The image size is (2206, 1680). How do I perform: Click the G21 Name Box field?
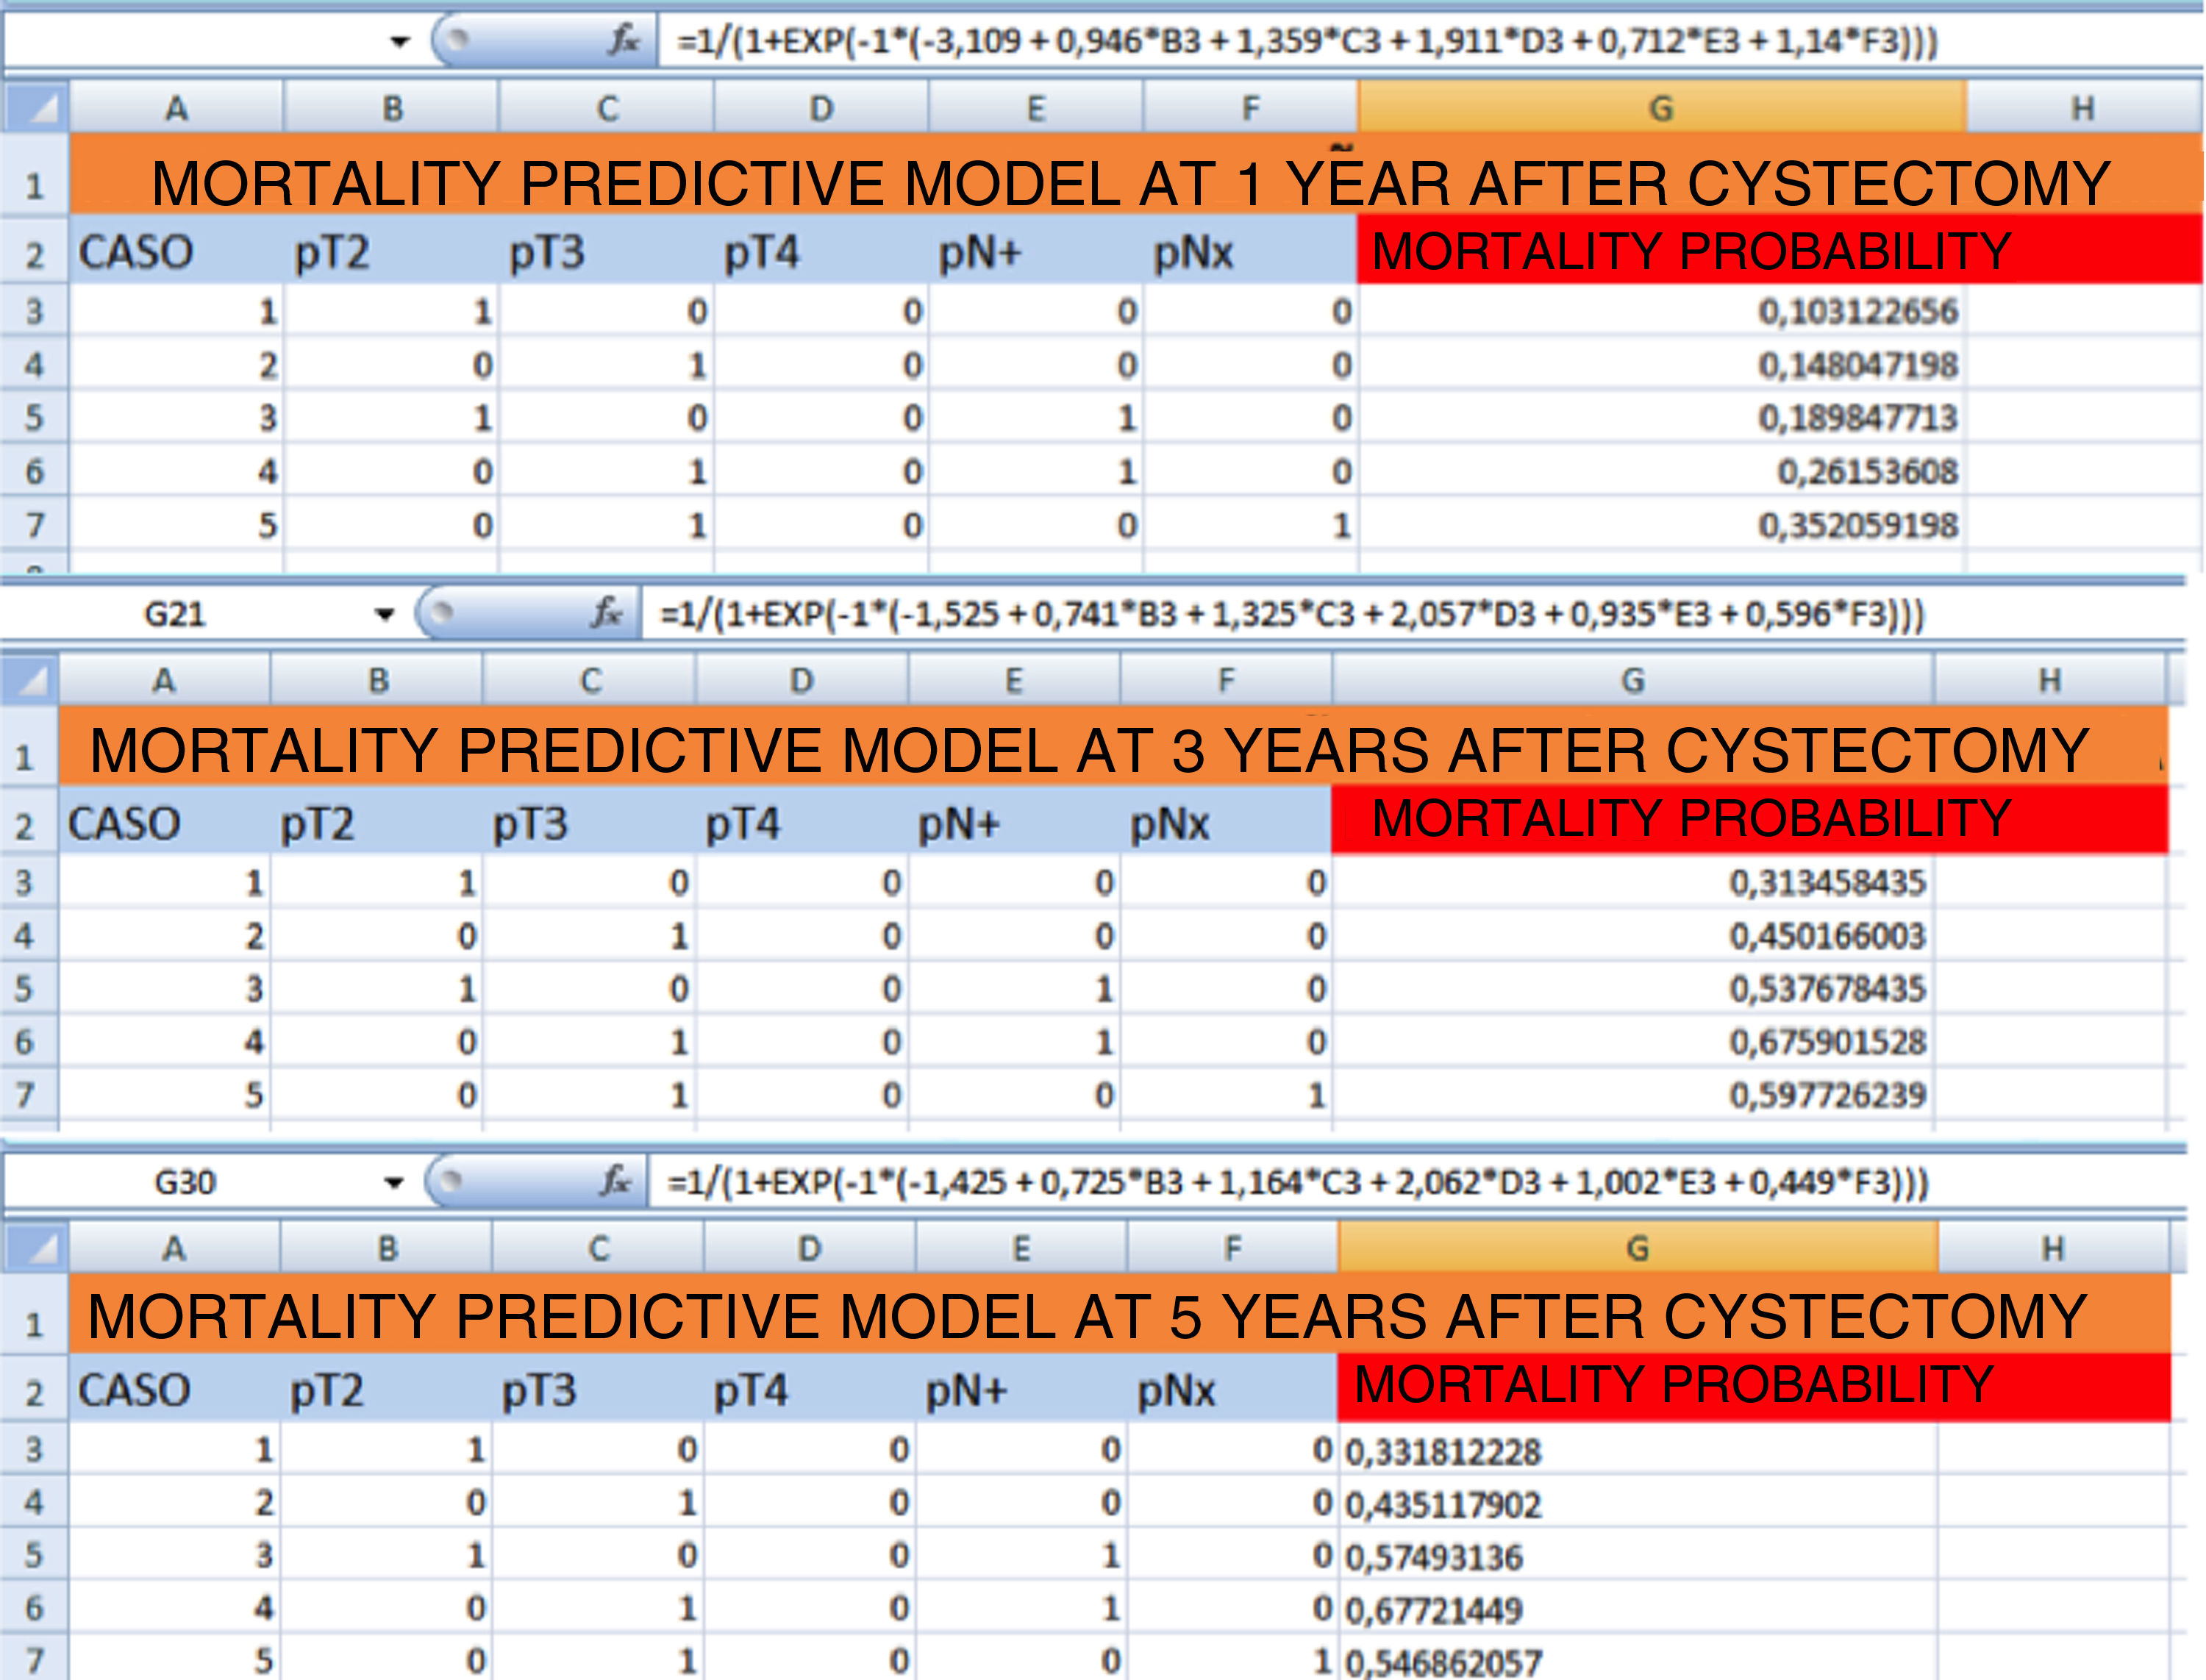tap(175, 613)
